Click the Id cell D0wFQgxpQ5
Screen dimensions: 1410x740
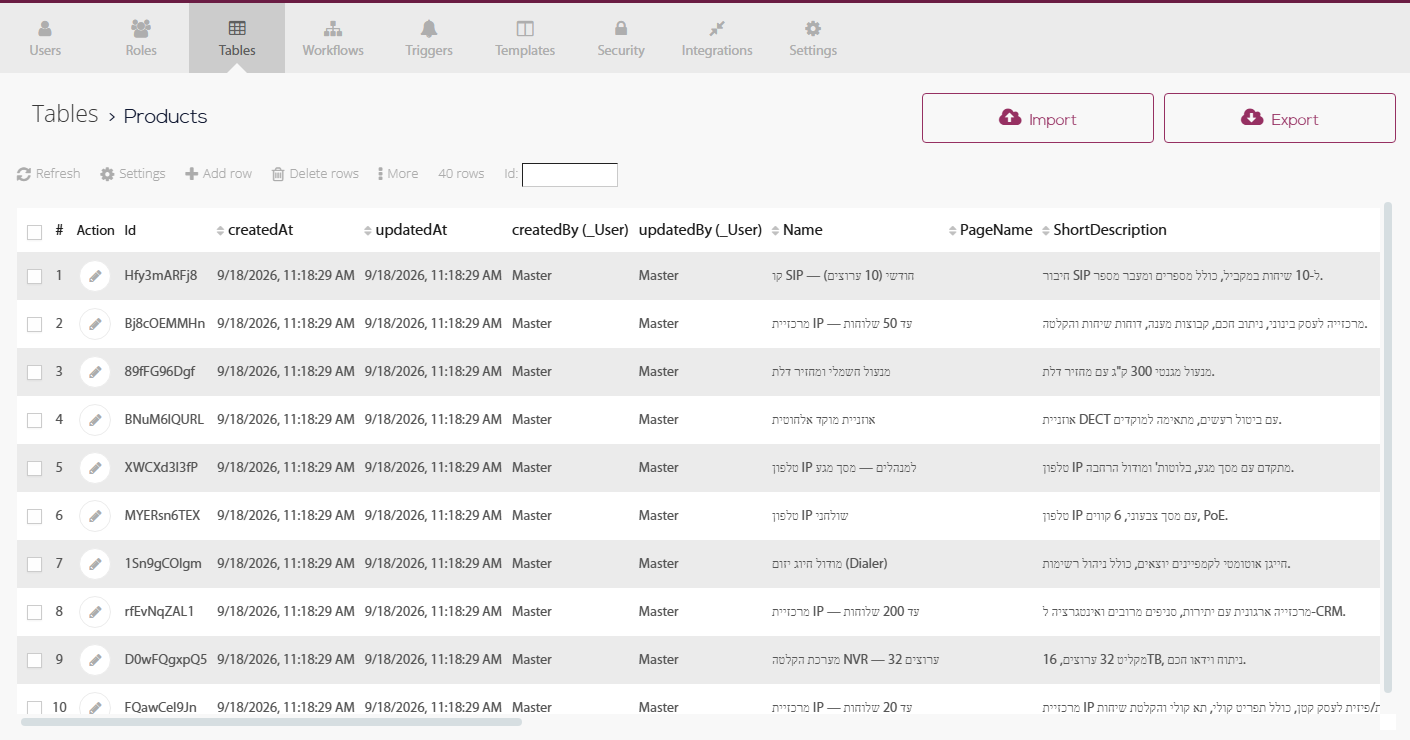(x=166, y=660)
